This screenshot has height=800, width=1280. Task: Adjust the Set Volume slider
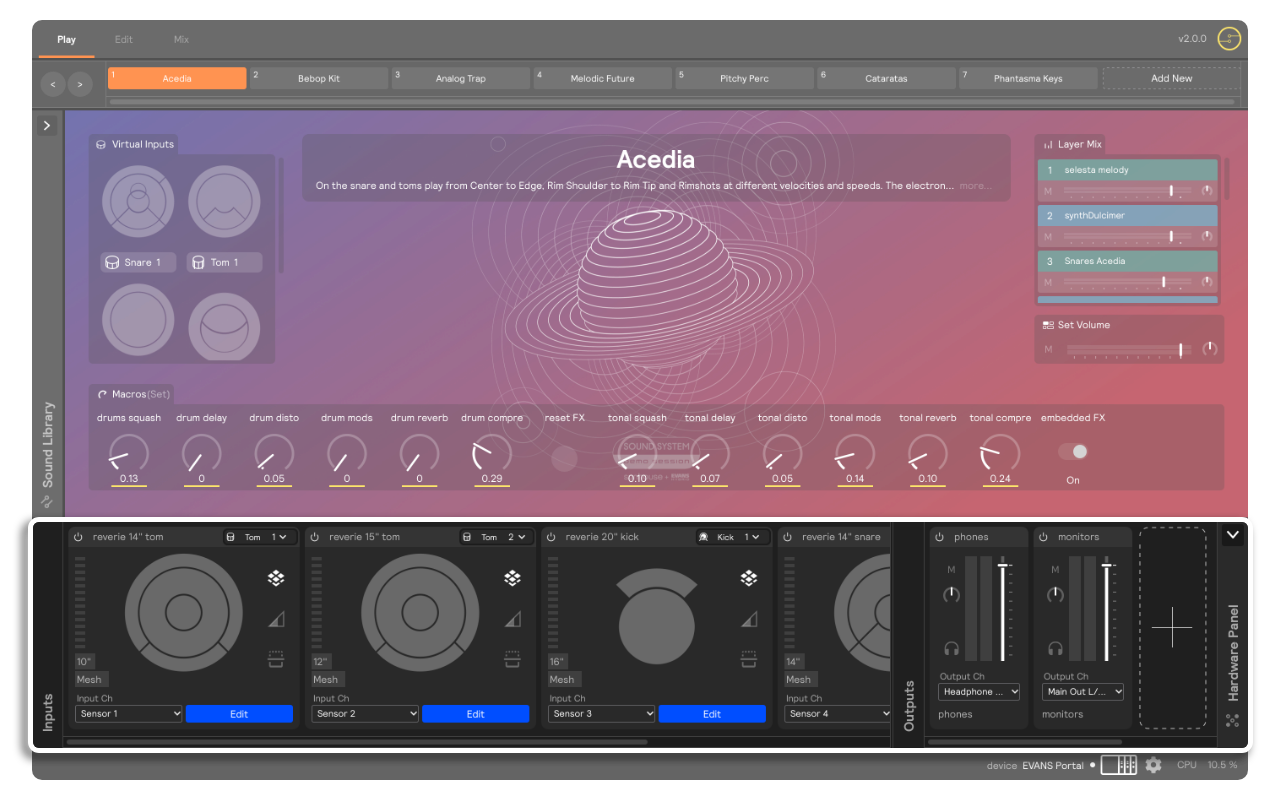(1128, 350)
